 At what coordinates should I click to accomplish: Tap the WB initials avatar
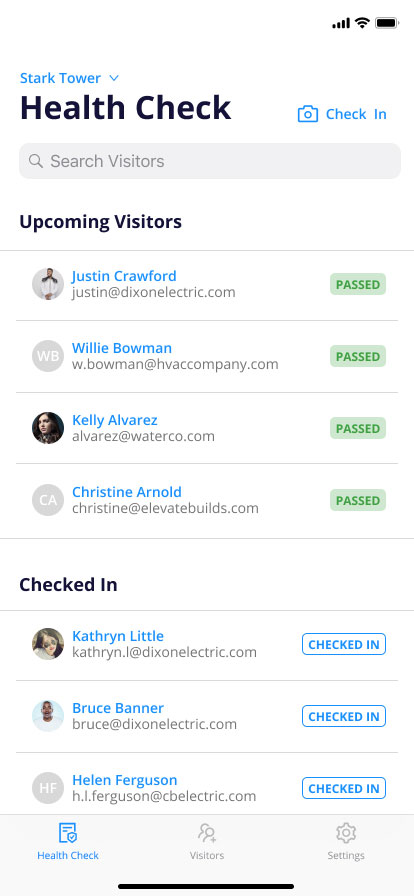pos(48,356)
